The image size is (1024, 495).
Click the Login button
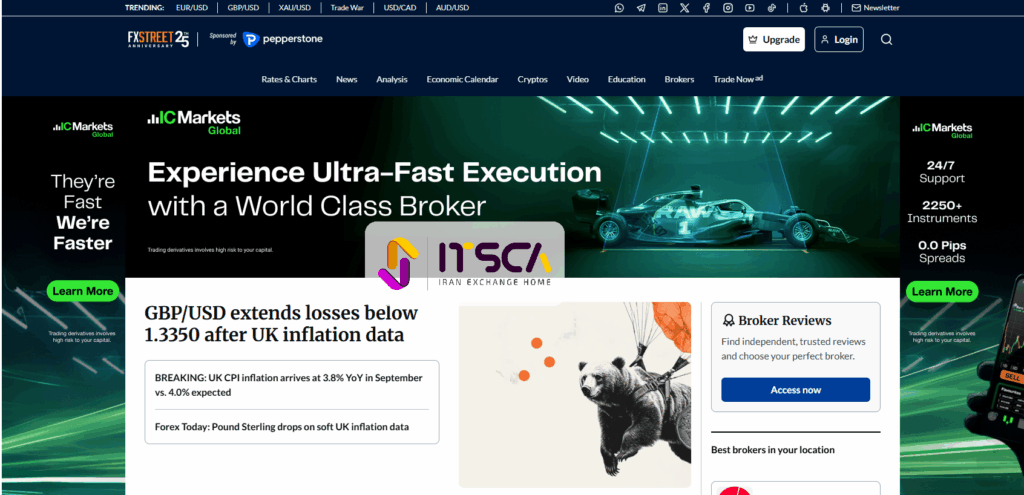[x=838, y=40]
